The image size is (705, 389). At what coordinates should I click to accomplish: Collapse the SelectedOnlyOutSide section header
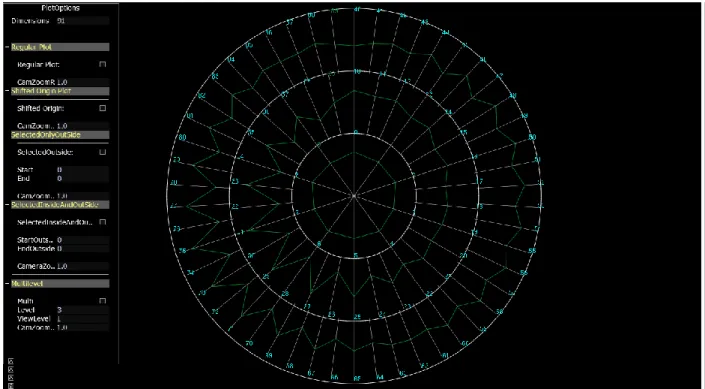click(60, 134)
